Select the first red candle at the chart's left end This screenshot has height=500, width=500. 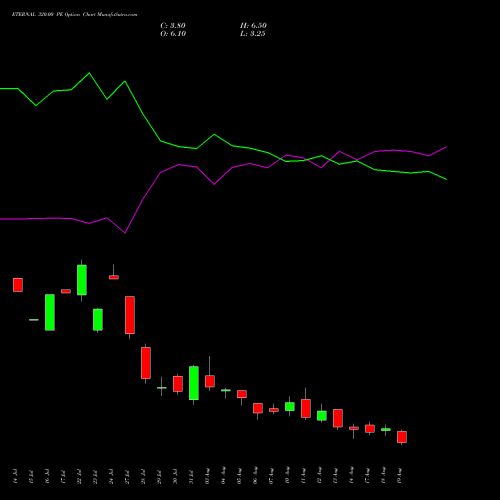coord(18,285)
